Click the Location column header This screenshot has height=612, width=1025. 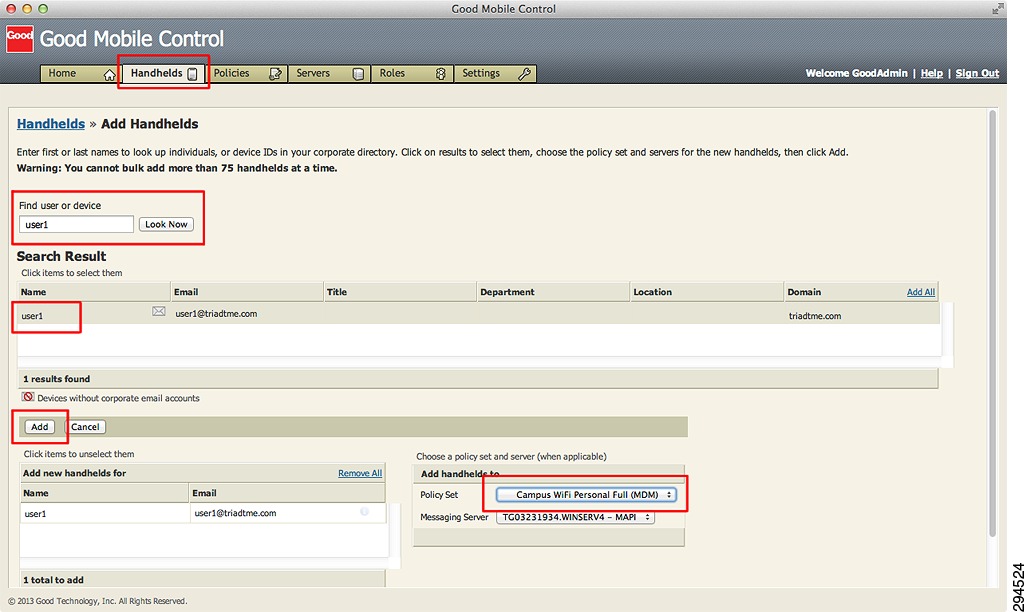pos(707,292)
